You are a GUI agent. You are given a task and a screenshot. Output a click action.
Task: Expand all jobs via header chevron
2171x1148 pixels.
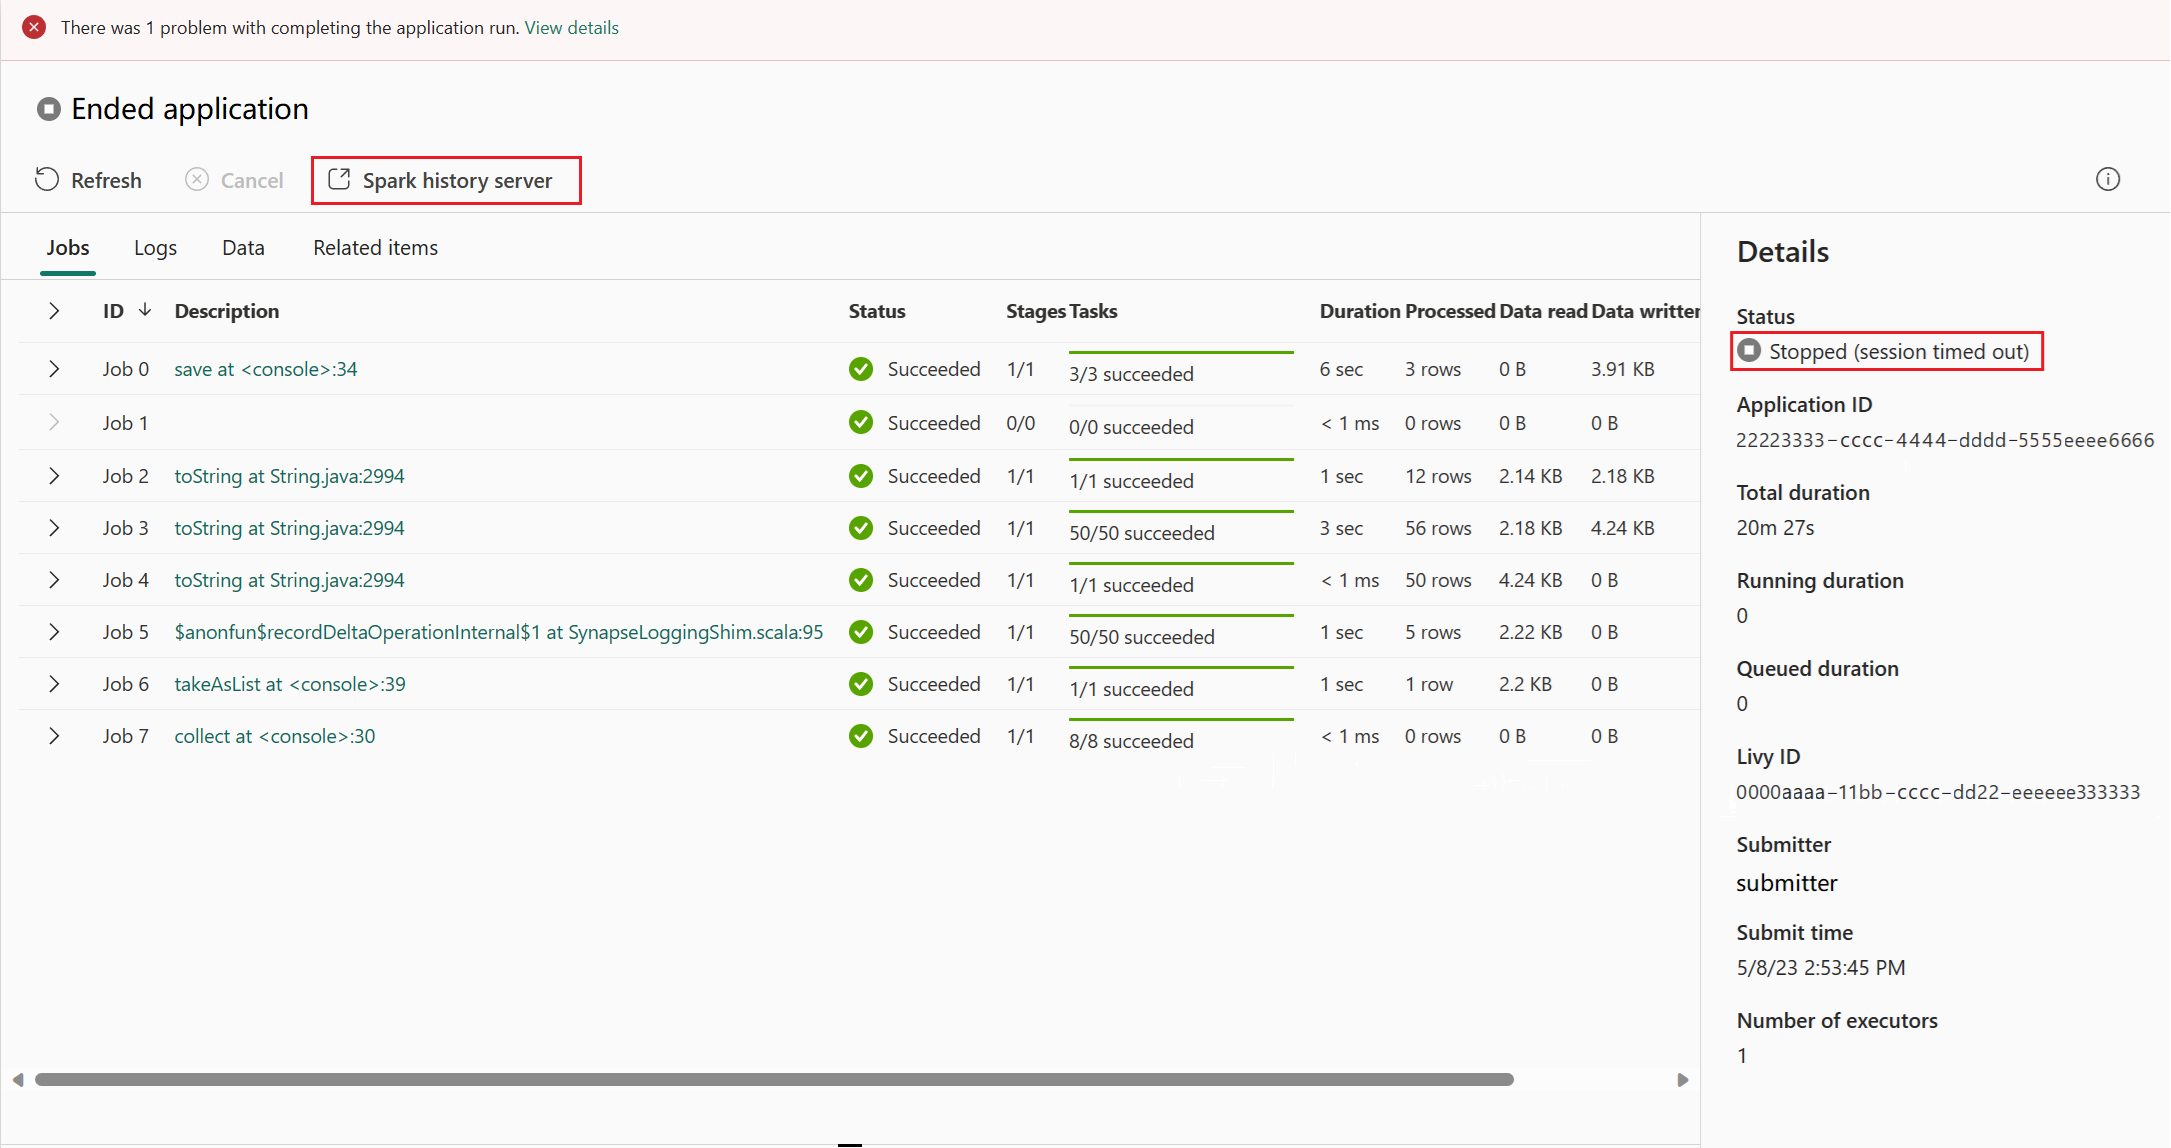point(54,311)
